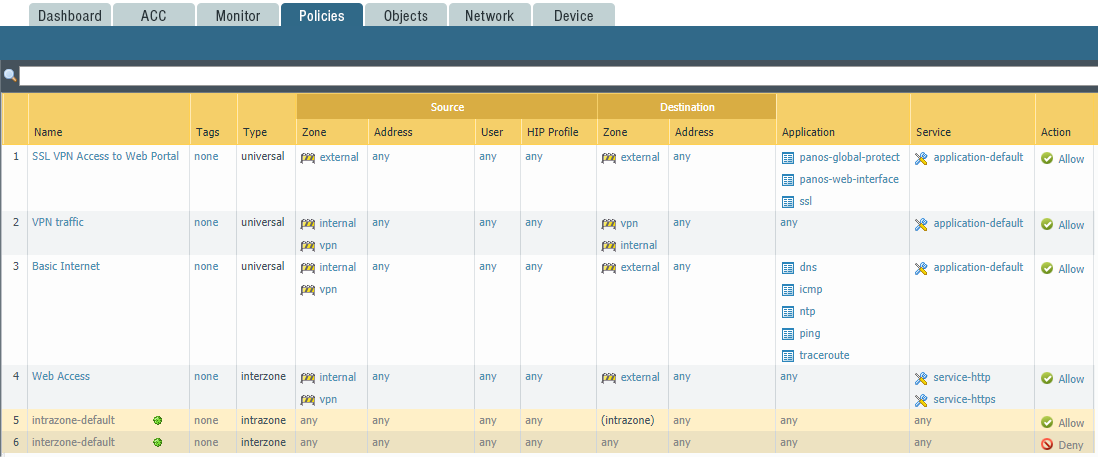This screenshot has width=1098, height=457.
Task: Click the traceroute application icon
Action: coord(788,356)
